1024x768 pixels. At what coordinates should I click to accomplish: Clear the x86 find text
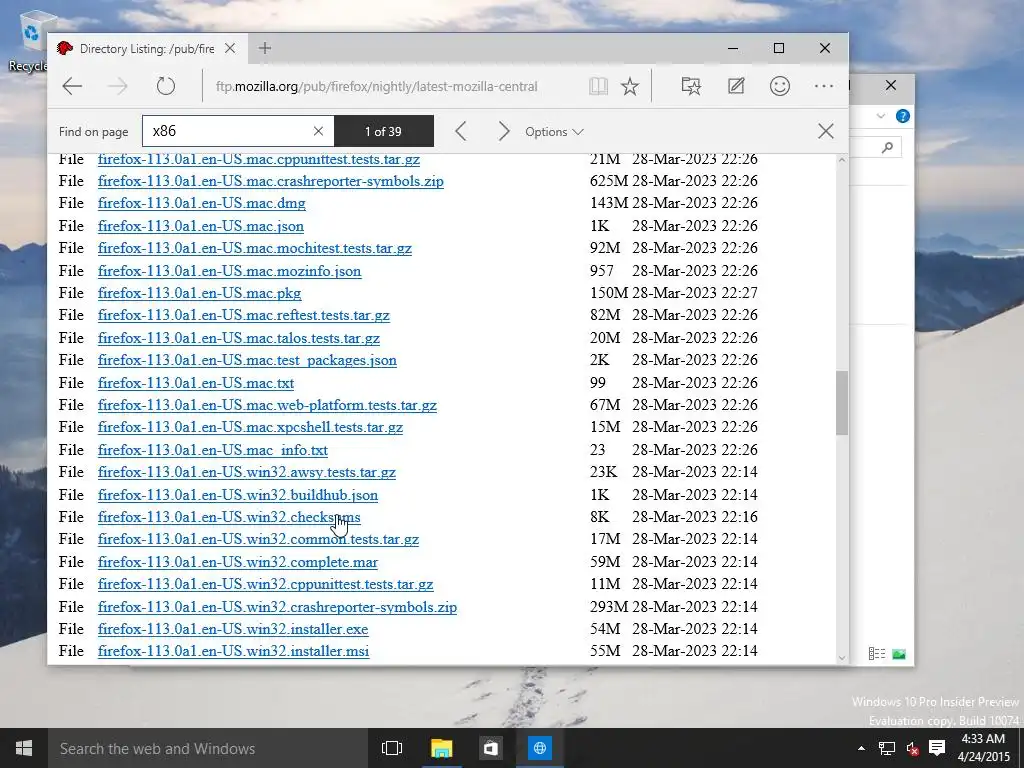(318, 131)
